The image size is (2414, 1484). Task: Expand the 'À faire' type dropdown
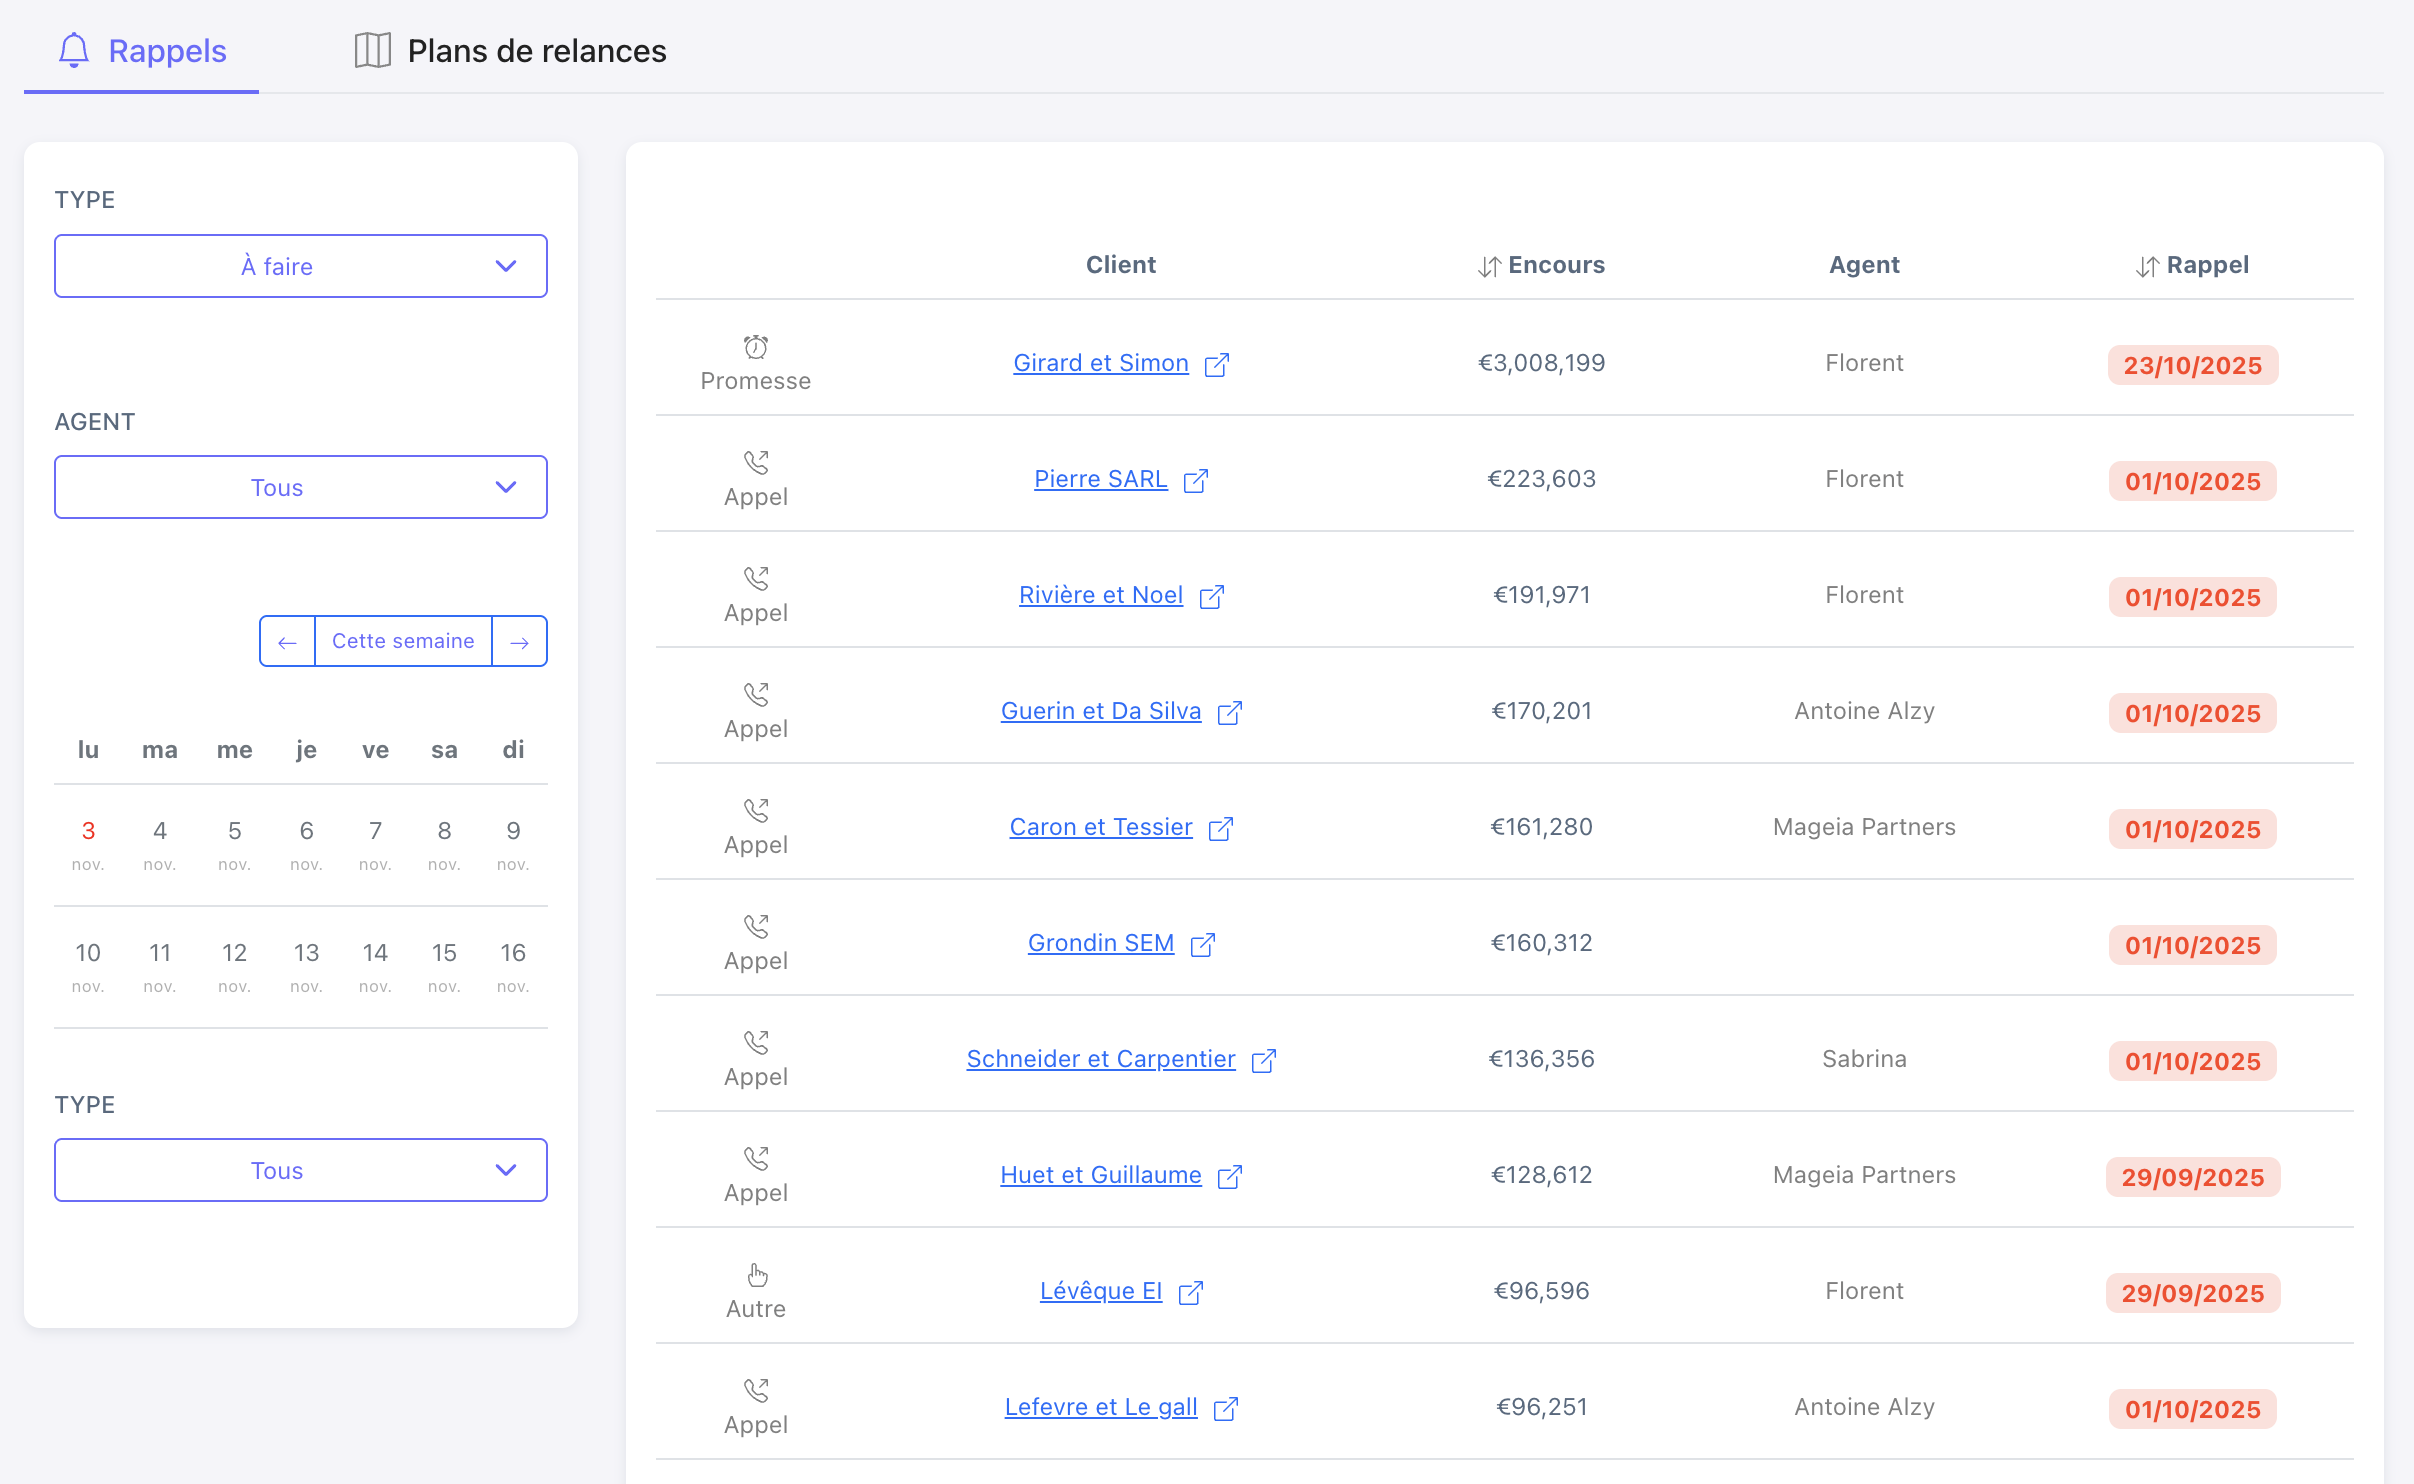coord(300,266)
